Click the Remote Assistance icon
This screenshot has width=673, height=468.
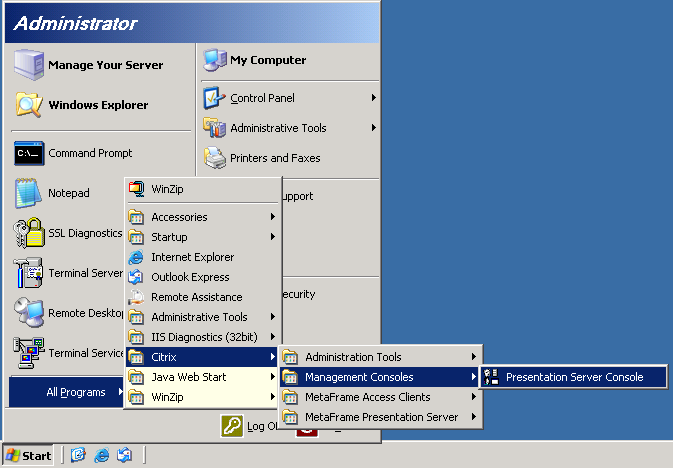click(136, 297)
